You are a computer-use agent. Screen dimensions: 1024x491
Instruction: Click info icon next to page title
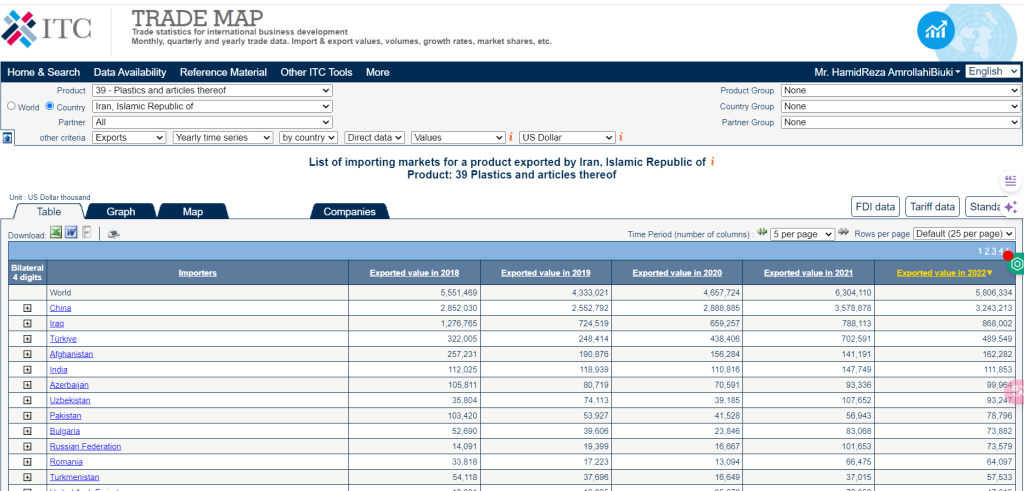point(712,162)
